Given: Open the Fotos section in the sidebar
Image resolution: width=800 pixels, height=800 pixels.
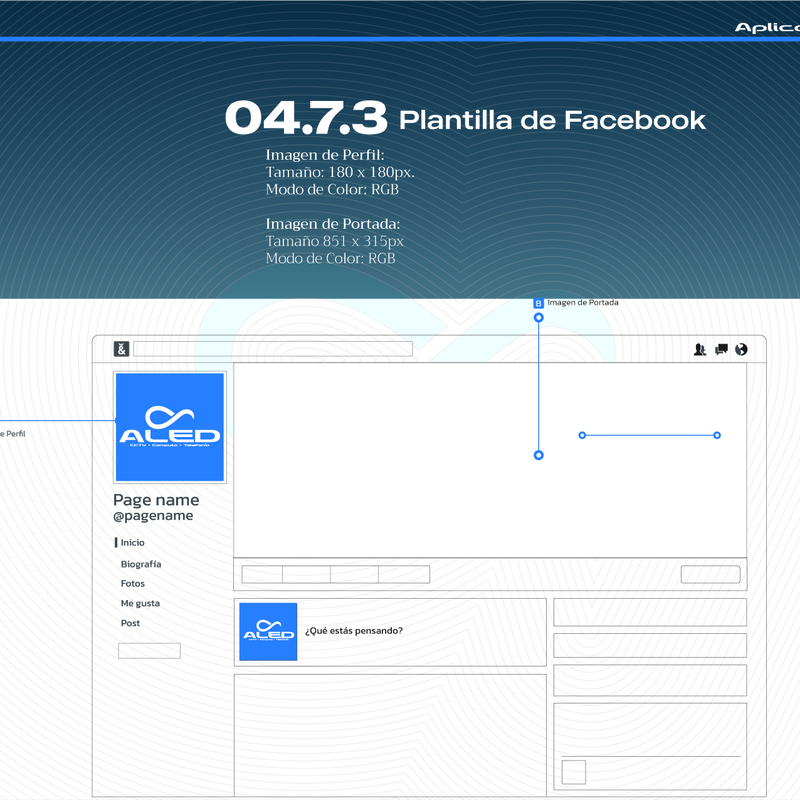Looking at the screenshot, I should tap(133, 584).
